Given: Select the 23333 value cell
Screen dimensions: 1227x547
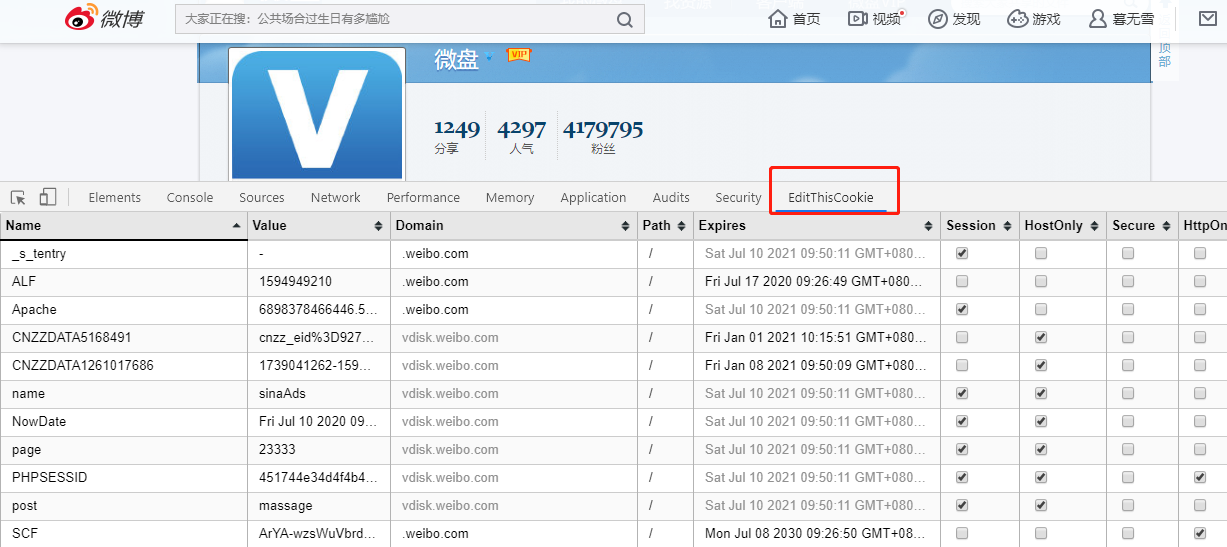Looking at the screenshot, I should [318, 450].
